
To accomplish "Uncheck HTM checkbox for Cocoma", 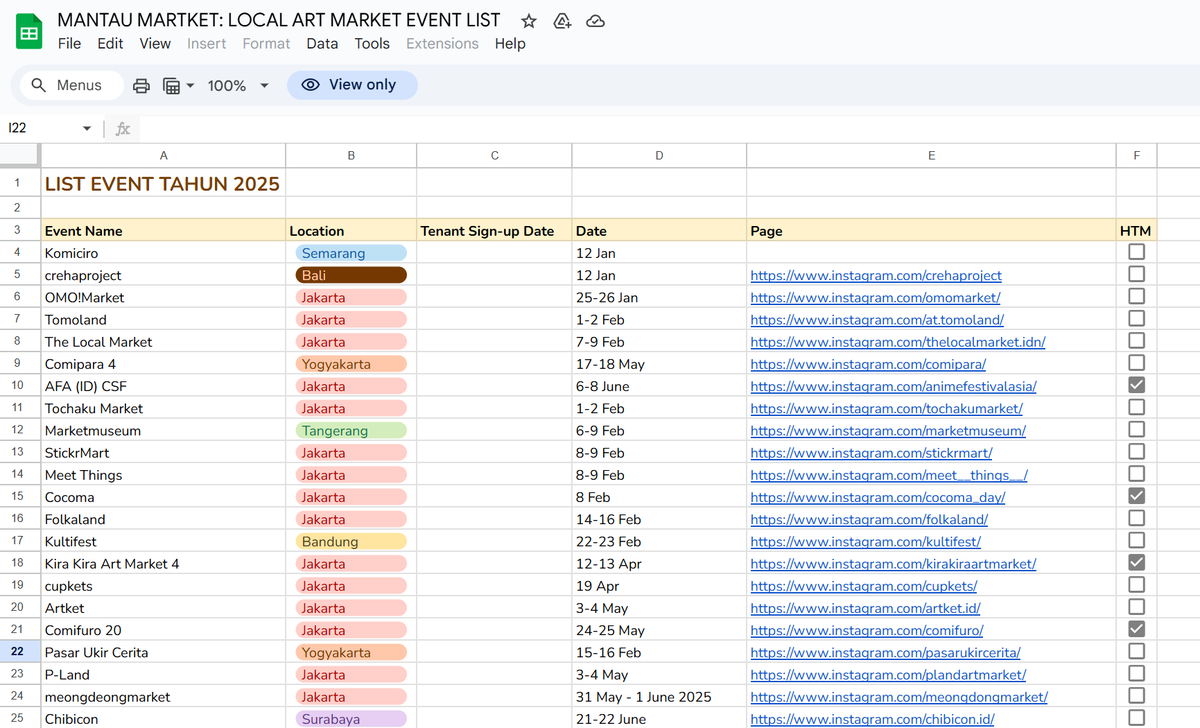I will (x=1136, y=496).
